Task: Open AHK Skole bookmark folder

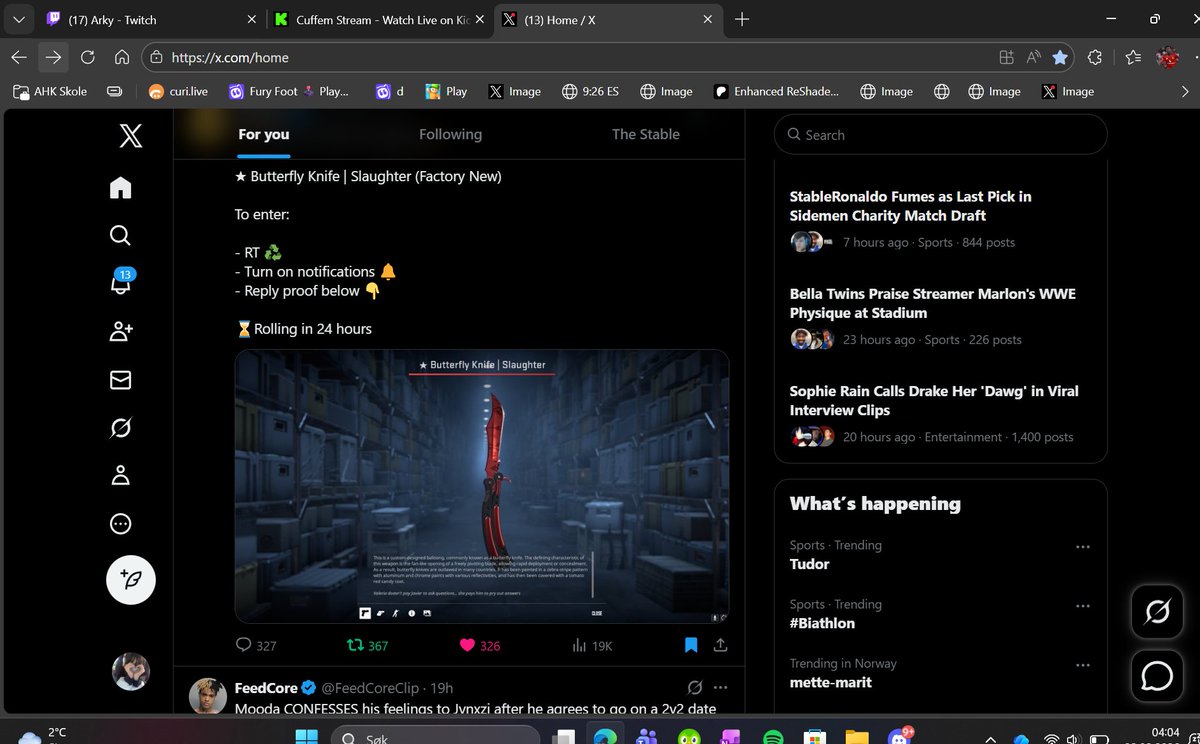Action: tap(50, 91)
